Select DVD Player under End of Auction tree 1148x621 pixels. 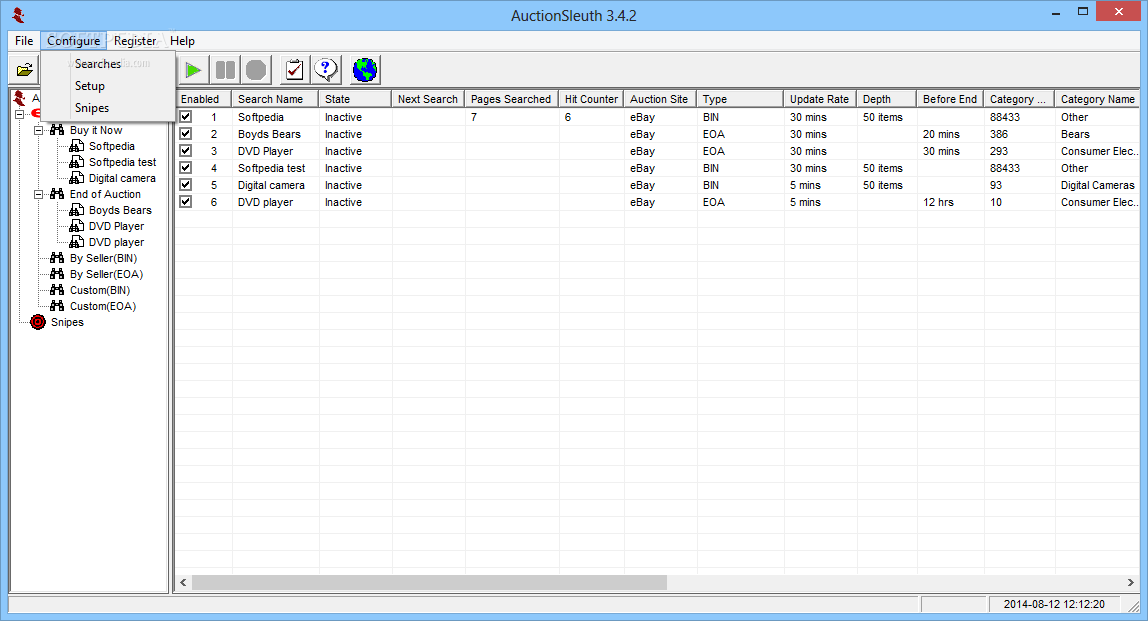click(x=116, y=226)
